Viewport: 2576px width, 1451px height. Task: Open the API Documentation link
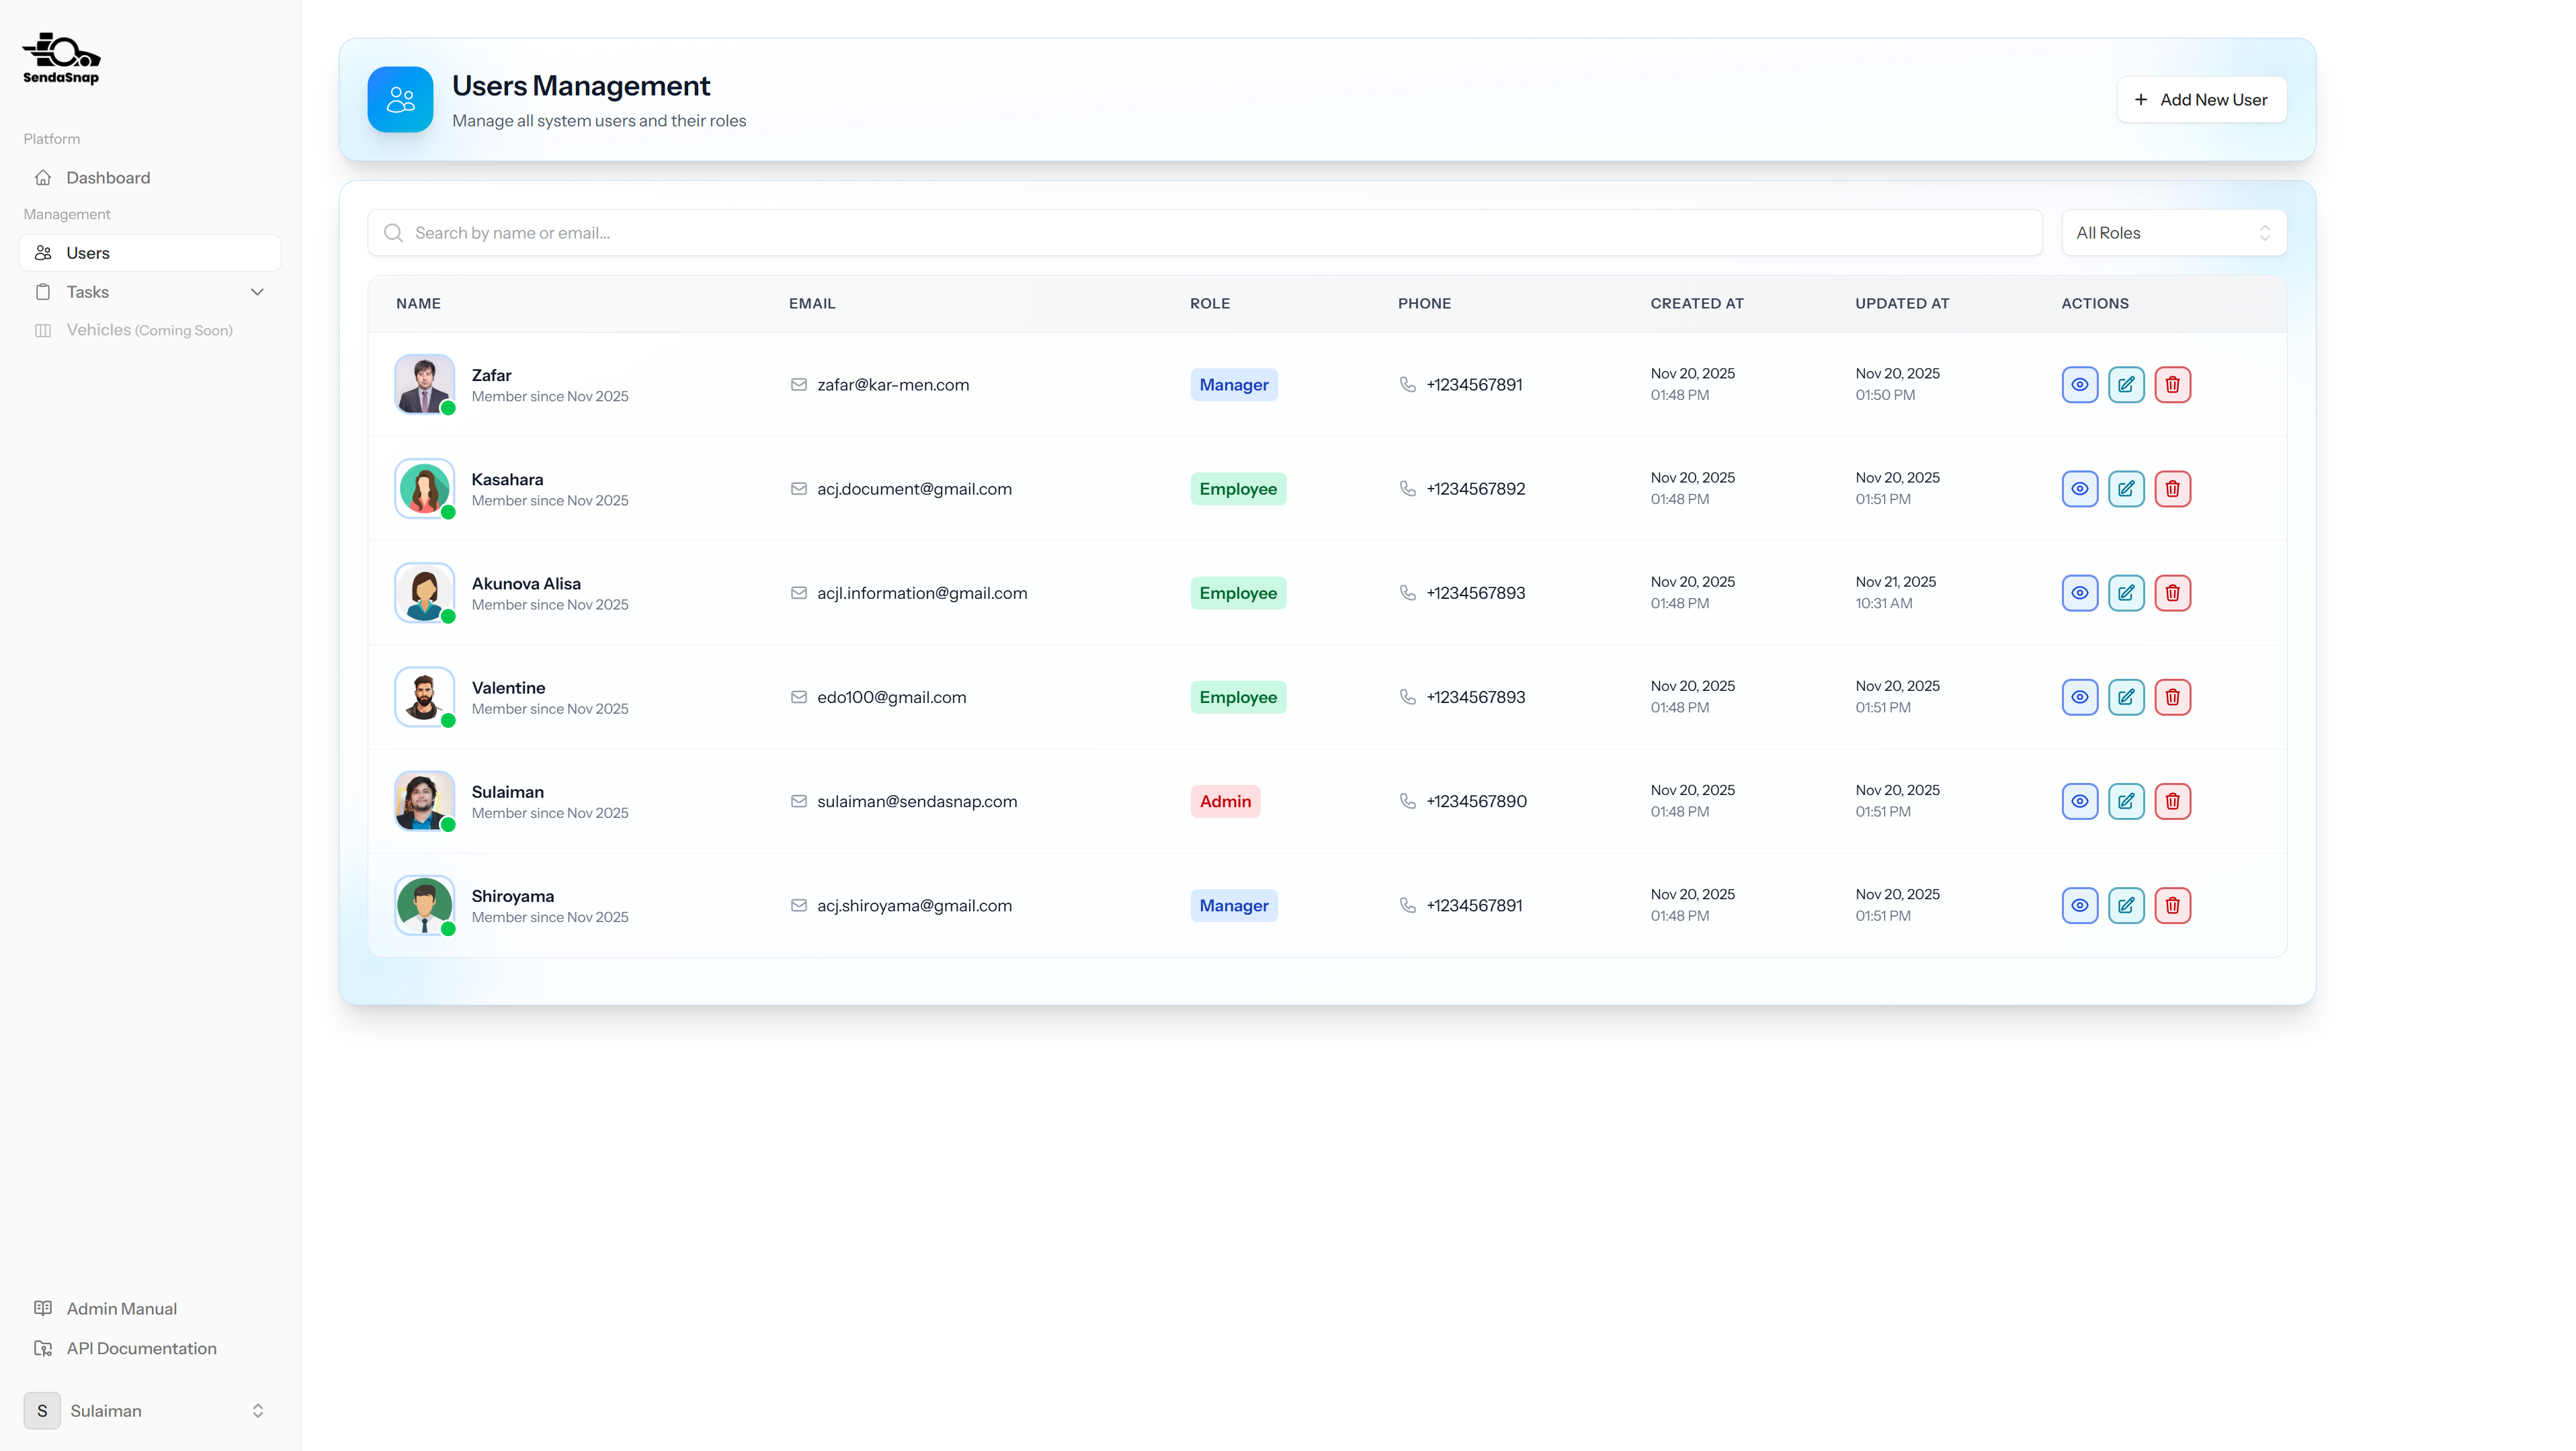coord(141,1348)
